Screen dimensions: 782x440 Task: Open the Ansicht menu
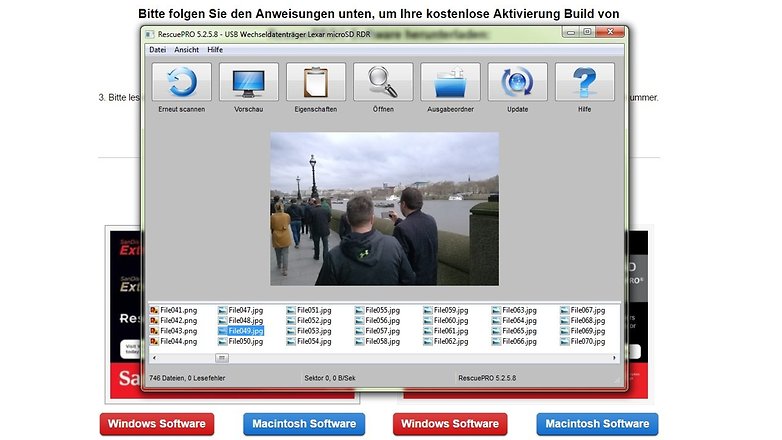click(187, 50)
